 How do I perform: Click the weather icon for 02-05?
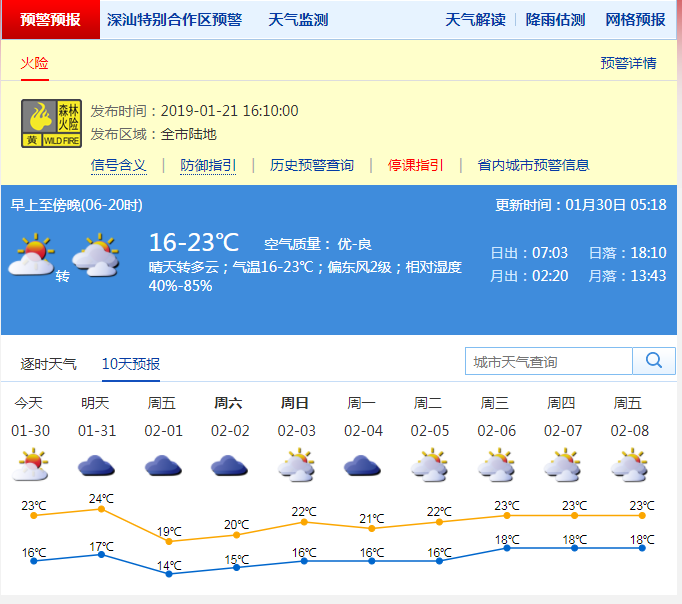click(428, 465)
